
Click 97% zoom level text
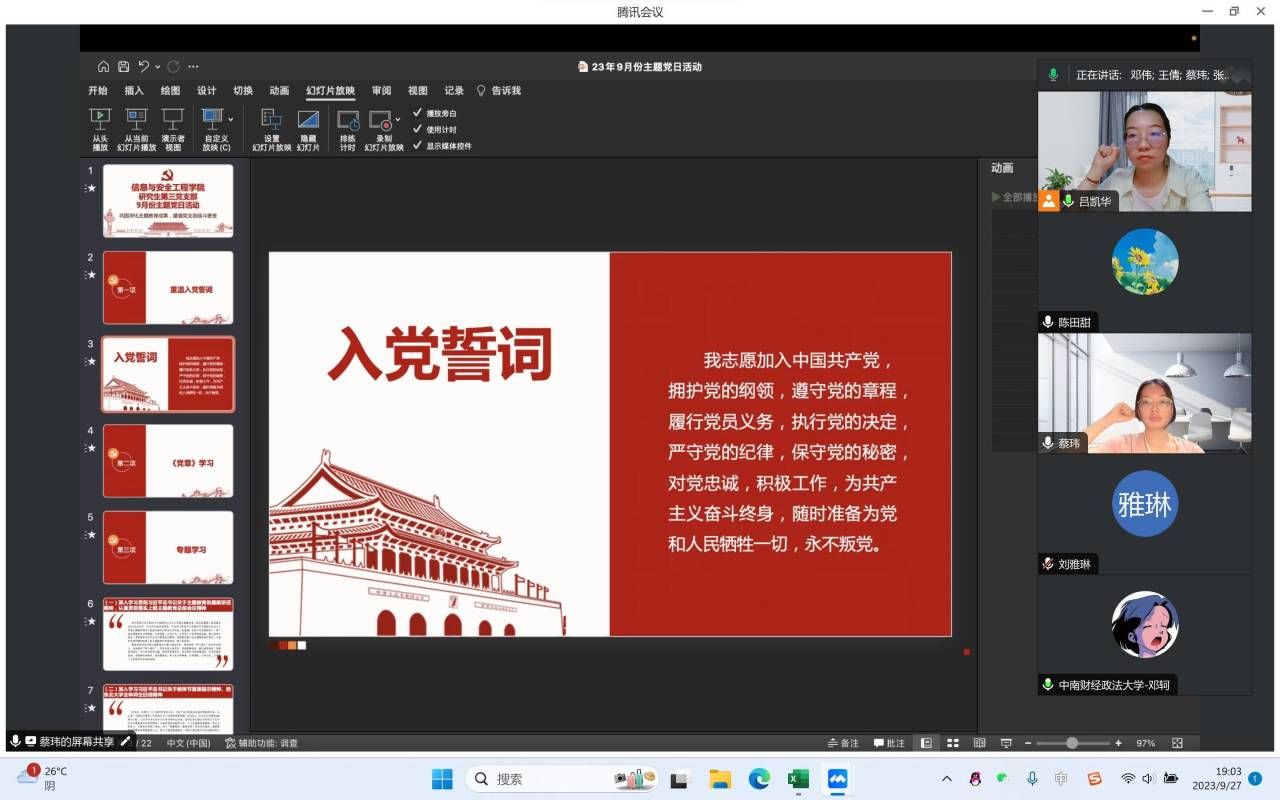point(1146,743)
